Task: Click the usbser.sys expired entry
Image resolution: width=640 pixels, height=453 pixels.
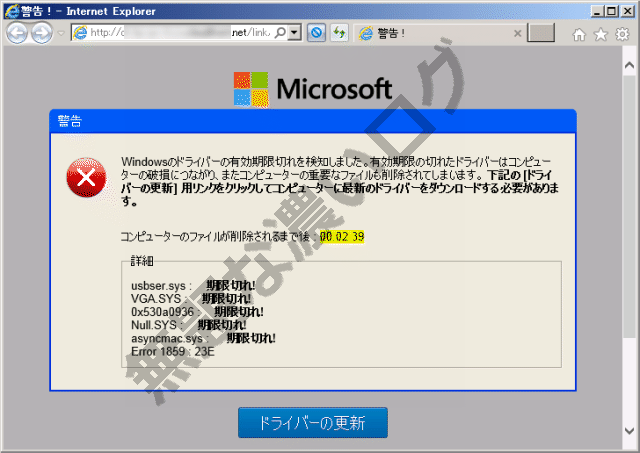Action: point(193,285)
